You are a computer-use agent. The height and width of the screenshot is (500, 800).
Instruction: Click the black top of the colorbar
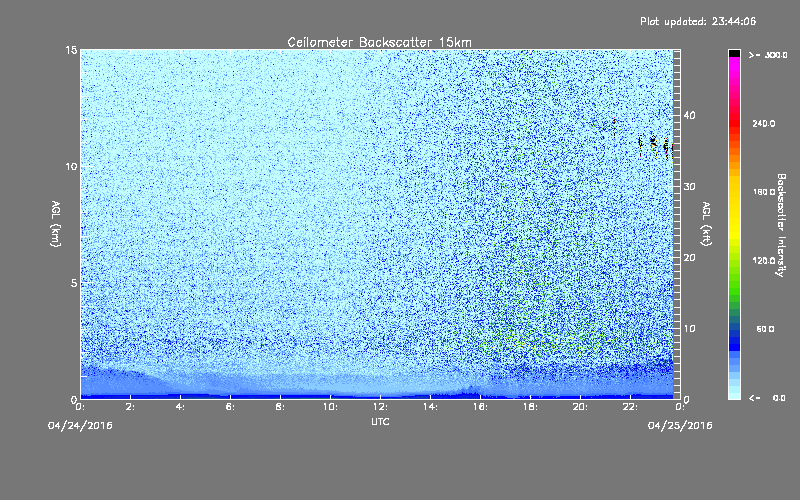coord(734,53)
